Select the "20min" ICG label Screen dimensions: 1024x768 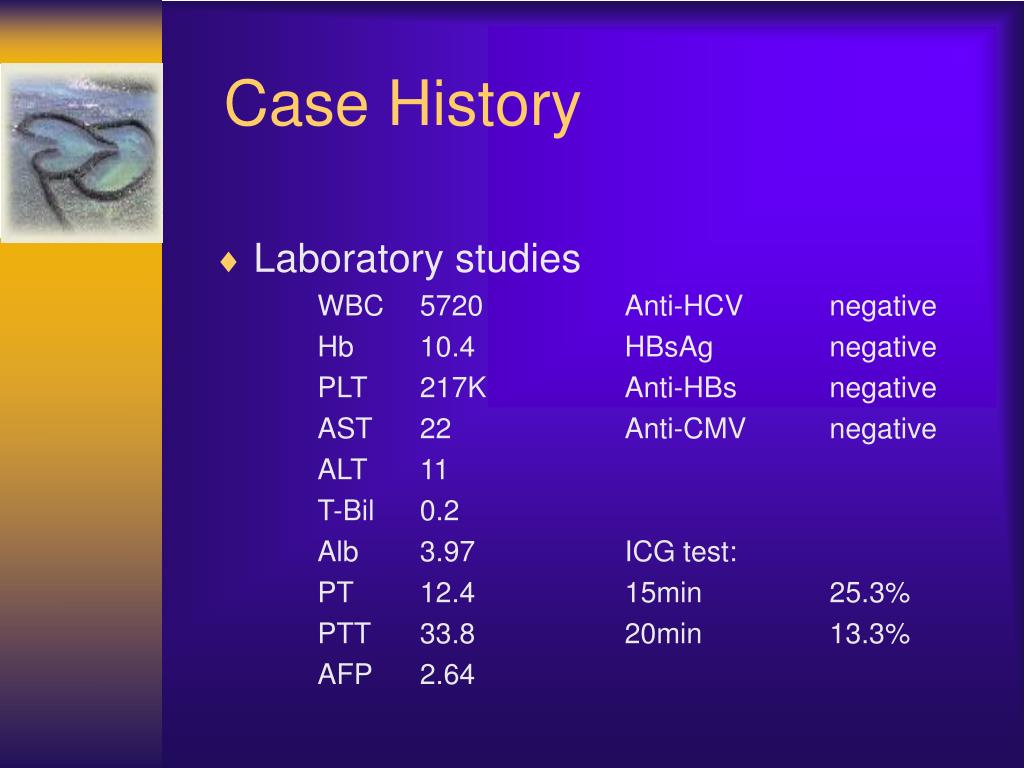(x=663, y=633)
